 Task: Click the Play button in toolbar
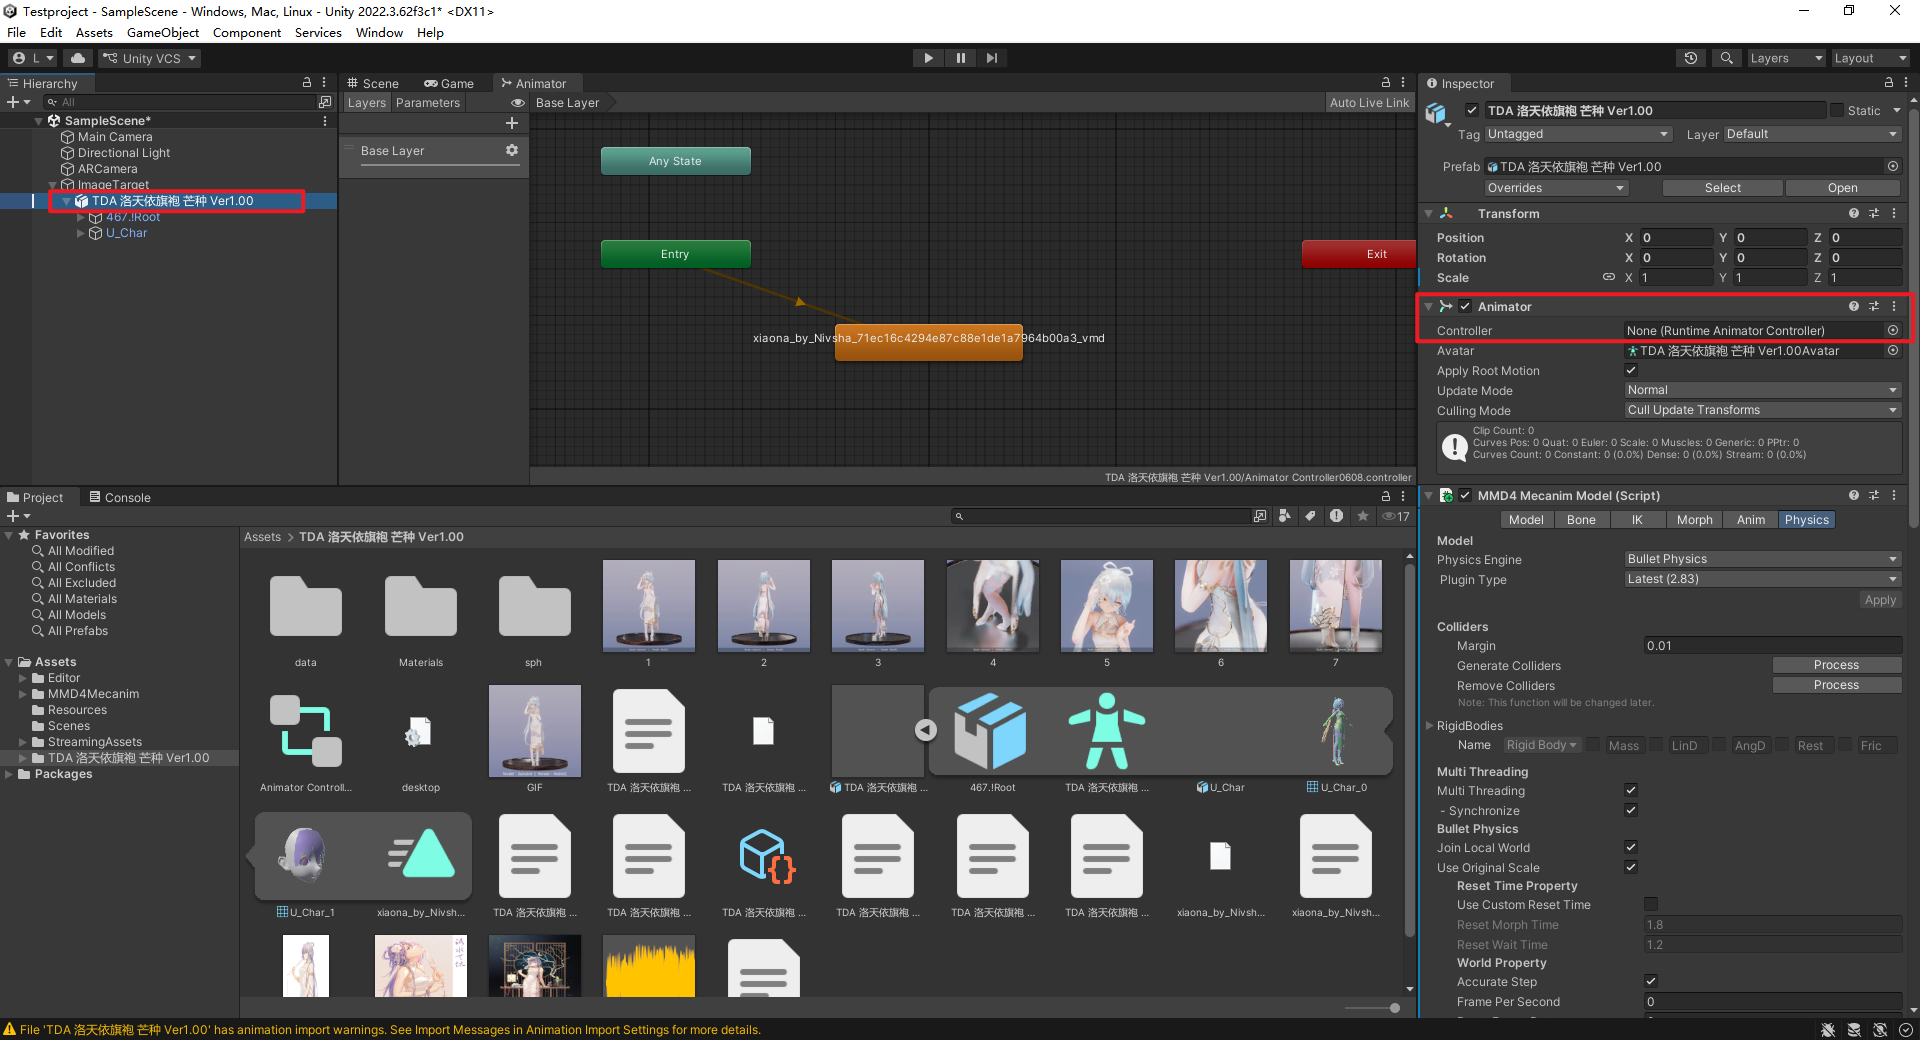click(x=928, y=58)
